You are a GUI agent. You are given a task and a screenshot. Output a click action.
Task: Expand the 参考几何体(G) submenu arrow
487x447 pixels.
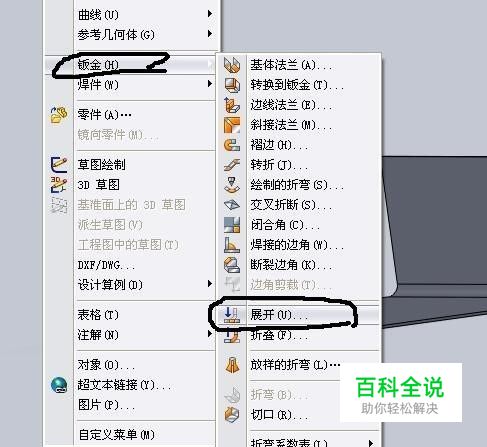click(210, 34)
